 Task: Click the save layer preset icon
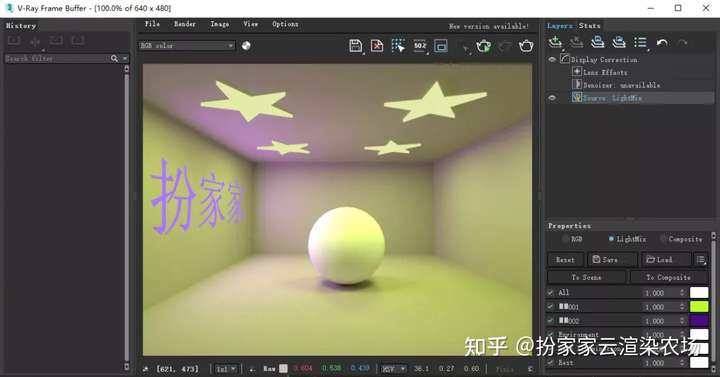coord(597,42)
